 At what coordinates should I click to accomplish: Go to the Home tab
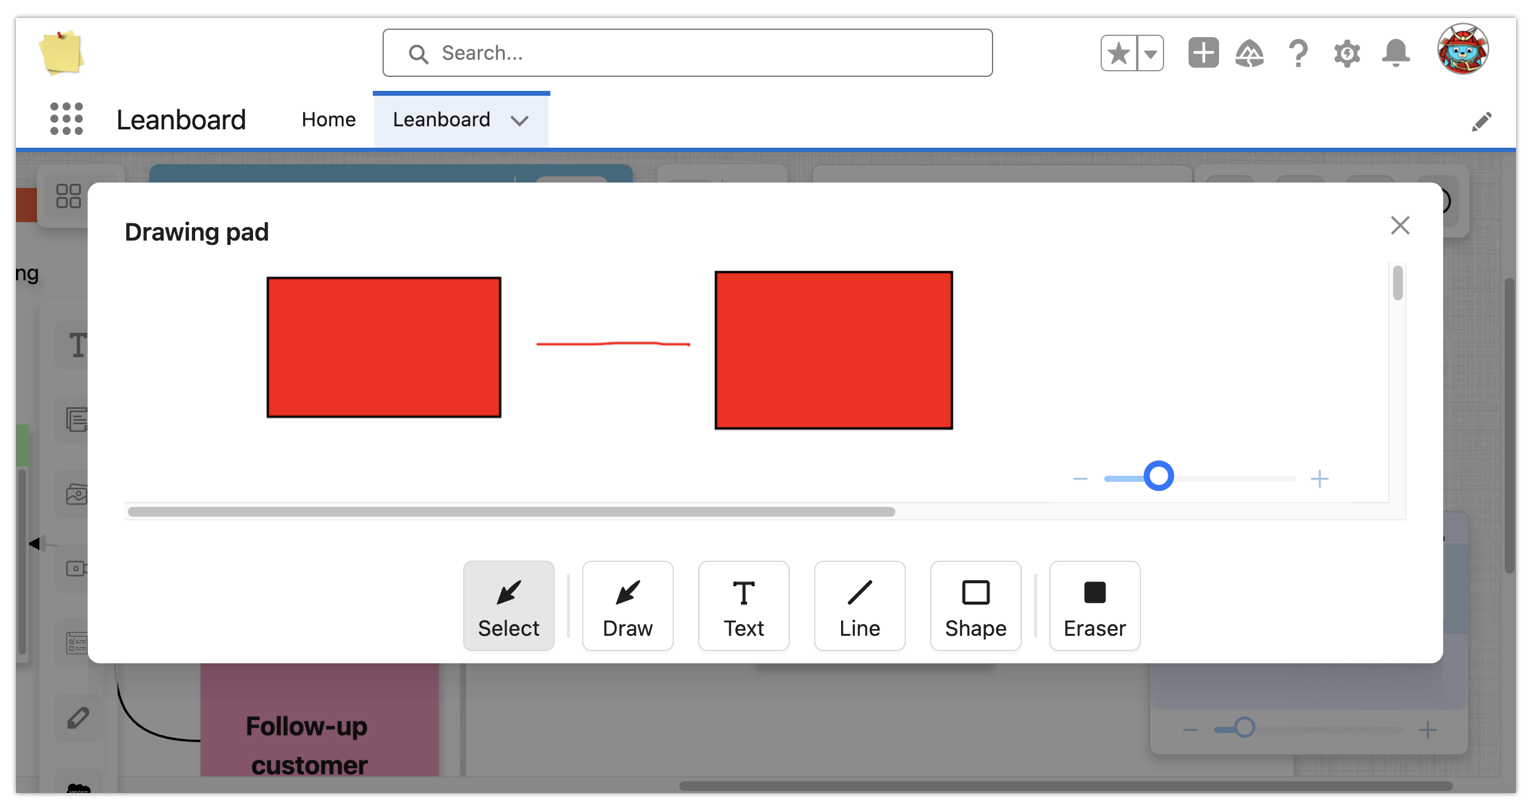(x=328, y=119)
